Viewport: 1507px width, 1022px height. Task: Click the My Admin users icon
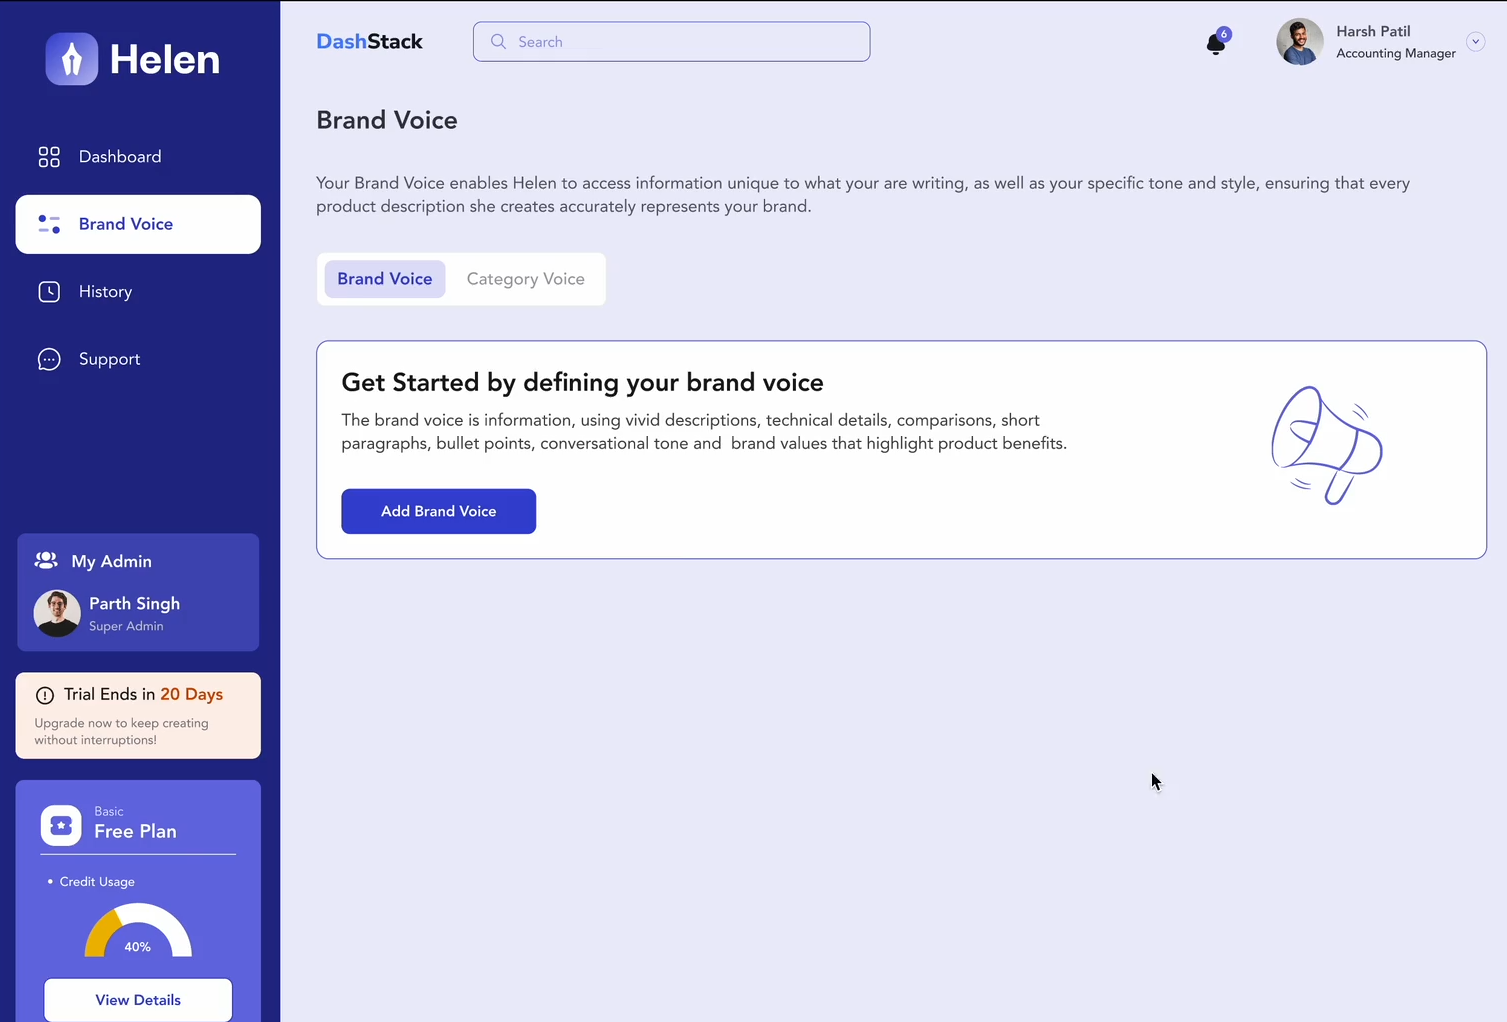click(x=46, y=561)
